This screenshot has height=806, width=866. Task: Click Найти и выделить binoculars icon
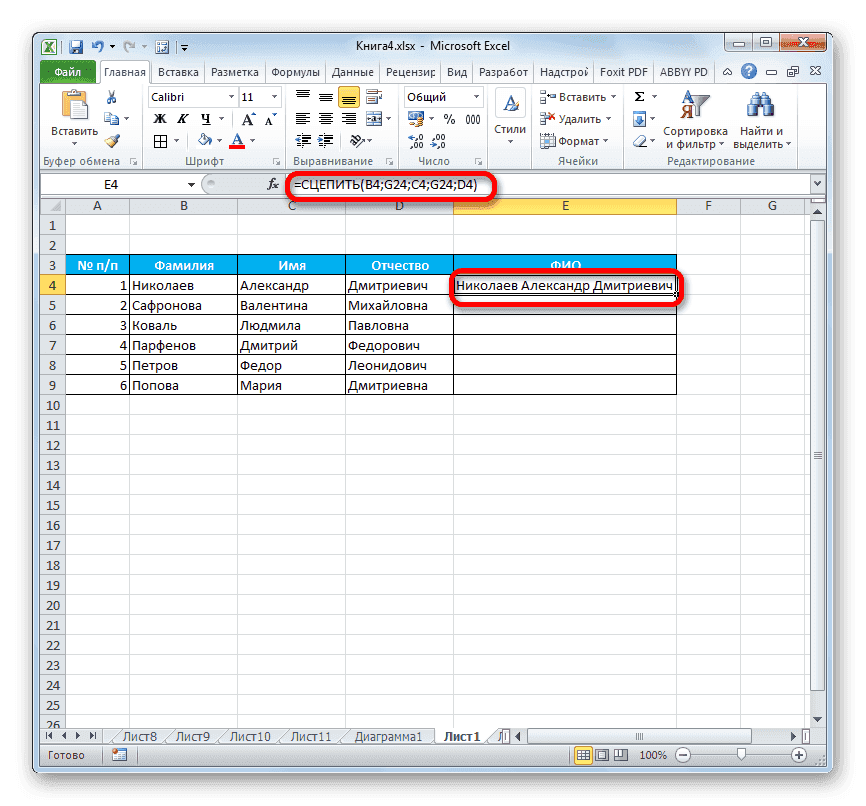[758, 105]
